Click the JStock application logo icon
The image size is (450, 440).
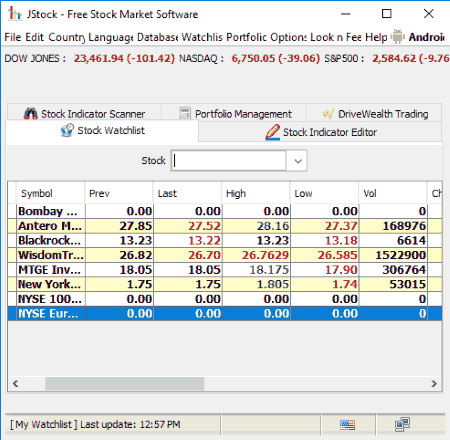[x=15, y=14]
